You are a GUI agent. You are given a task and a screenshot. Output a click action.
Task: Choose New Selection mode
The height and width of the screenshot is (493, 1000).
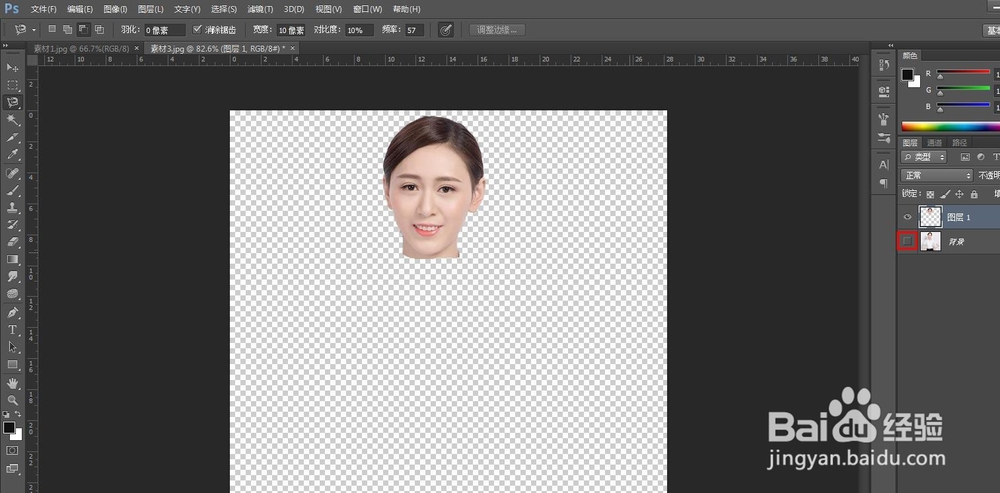tap(52, 29)
